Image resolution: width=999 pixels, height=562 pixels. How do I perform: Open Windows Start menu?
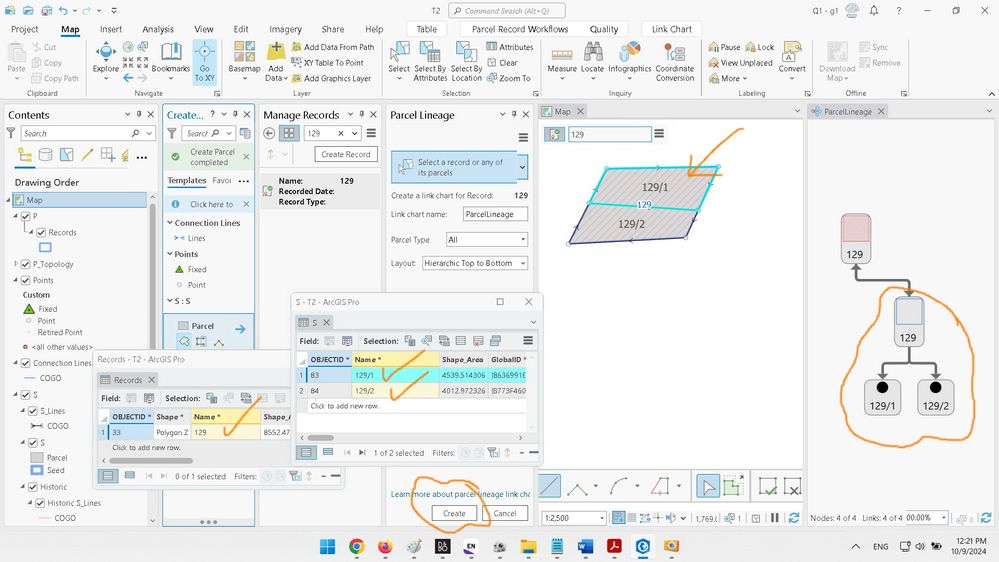tap(327, 546)
